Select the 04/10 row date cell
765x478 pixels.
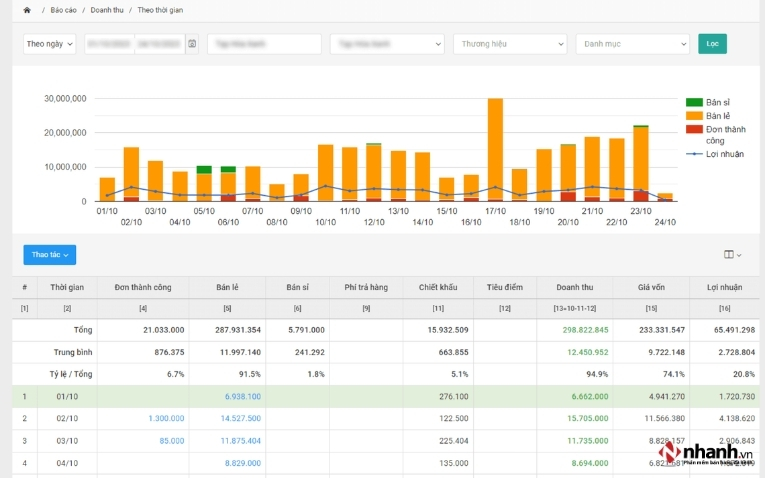(67, 463)
